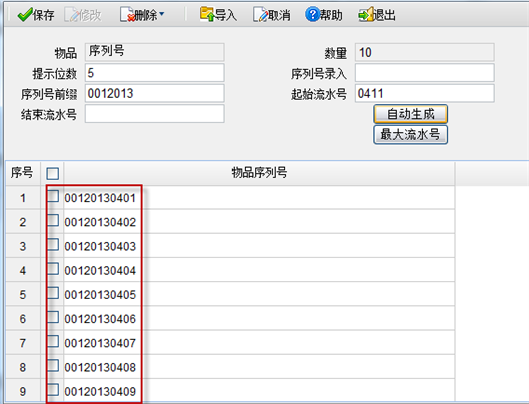Expand the 删除 dropdown arrow

coord(162,14)
